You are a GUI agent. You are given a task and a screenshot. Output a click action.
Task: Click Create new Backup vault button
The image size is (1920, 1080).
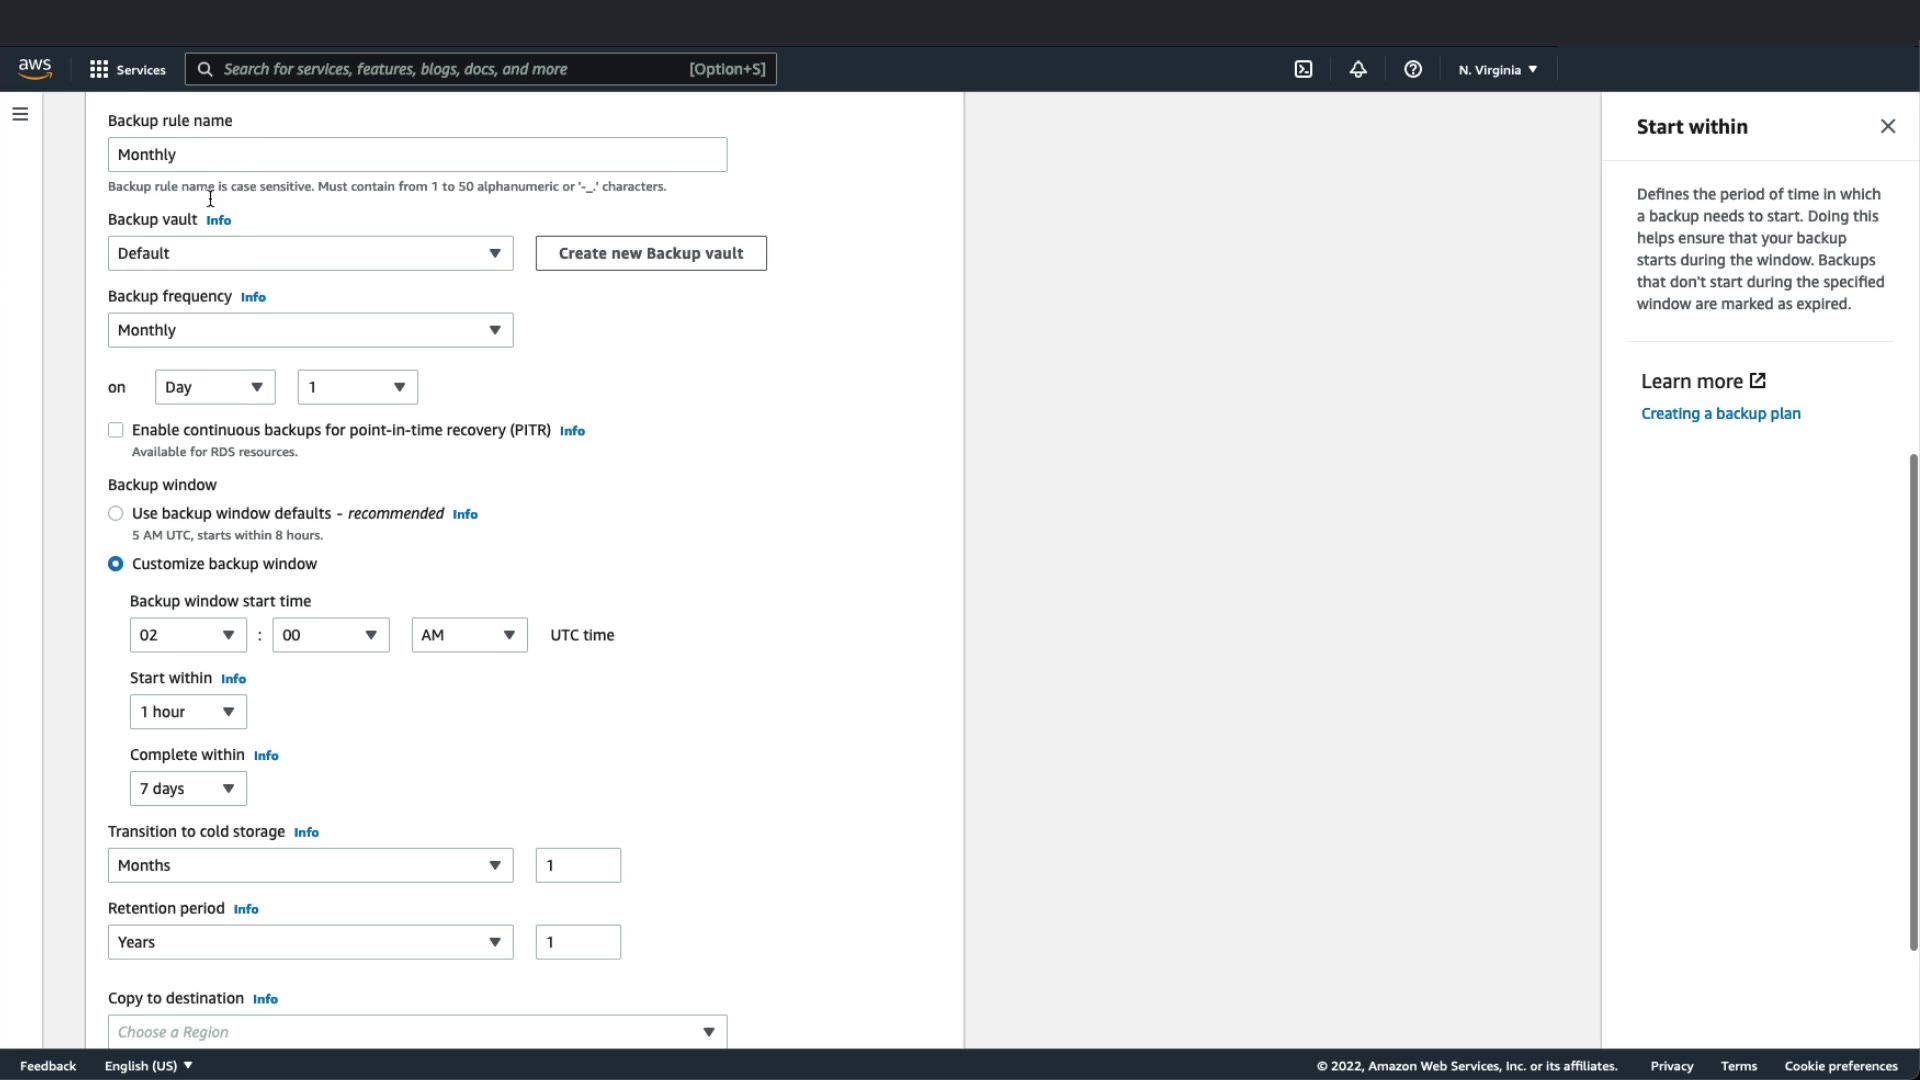click(x=651, y=253)
